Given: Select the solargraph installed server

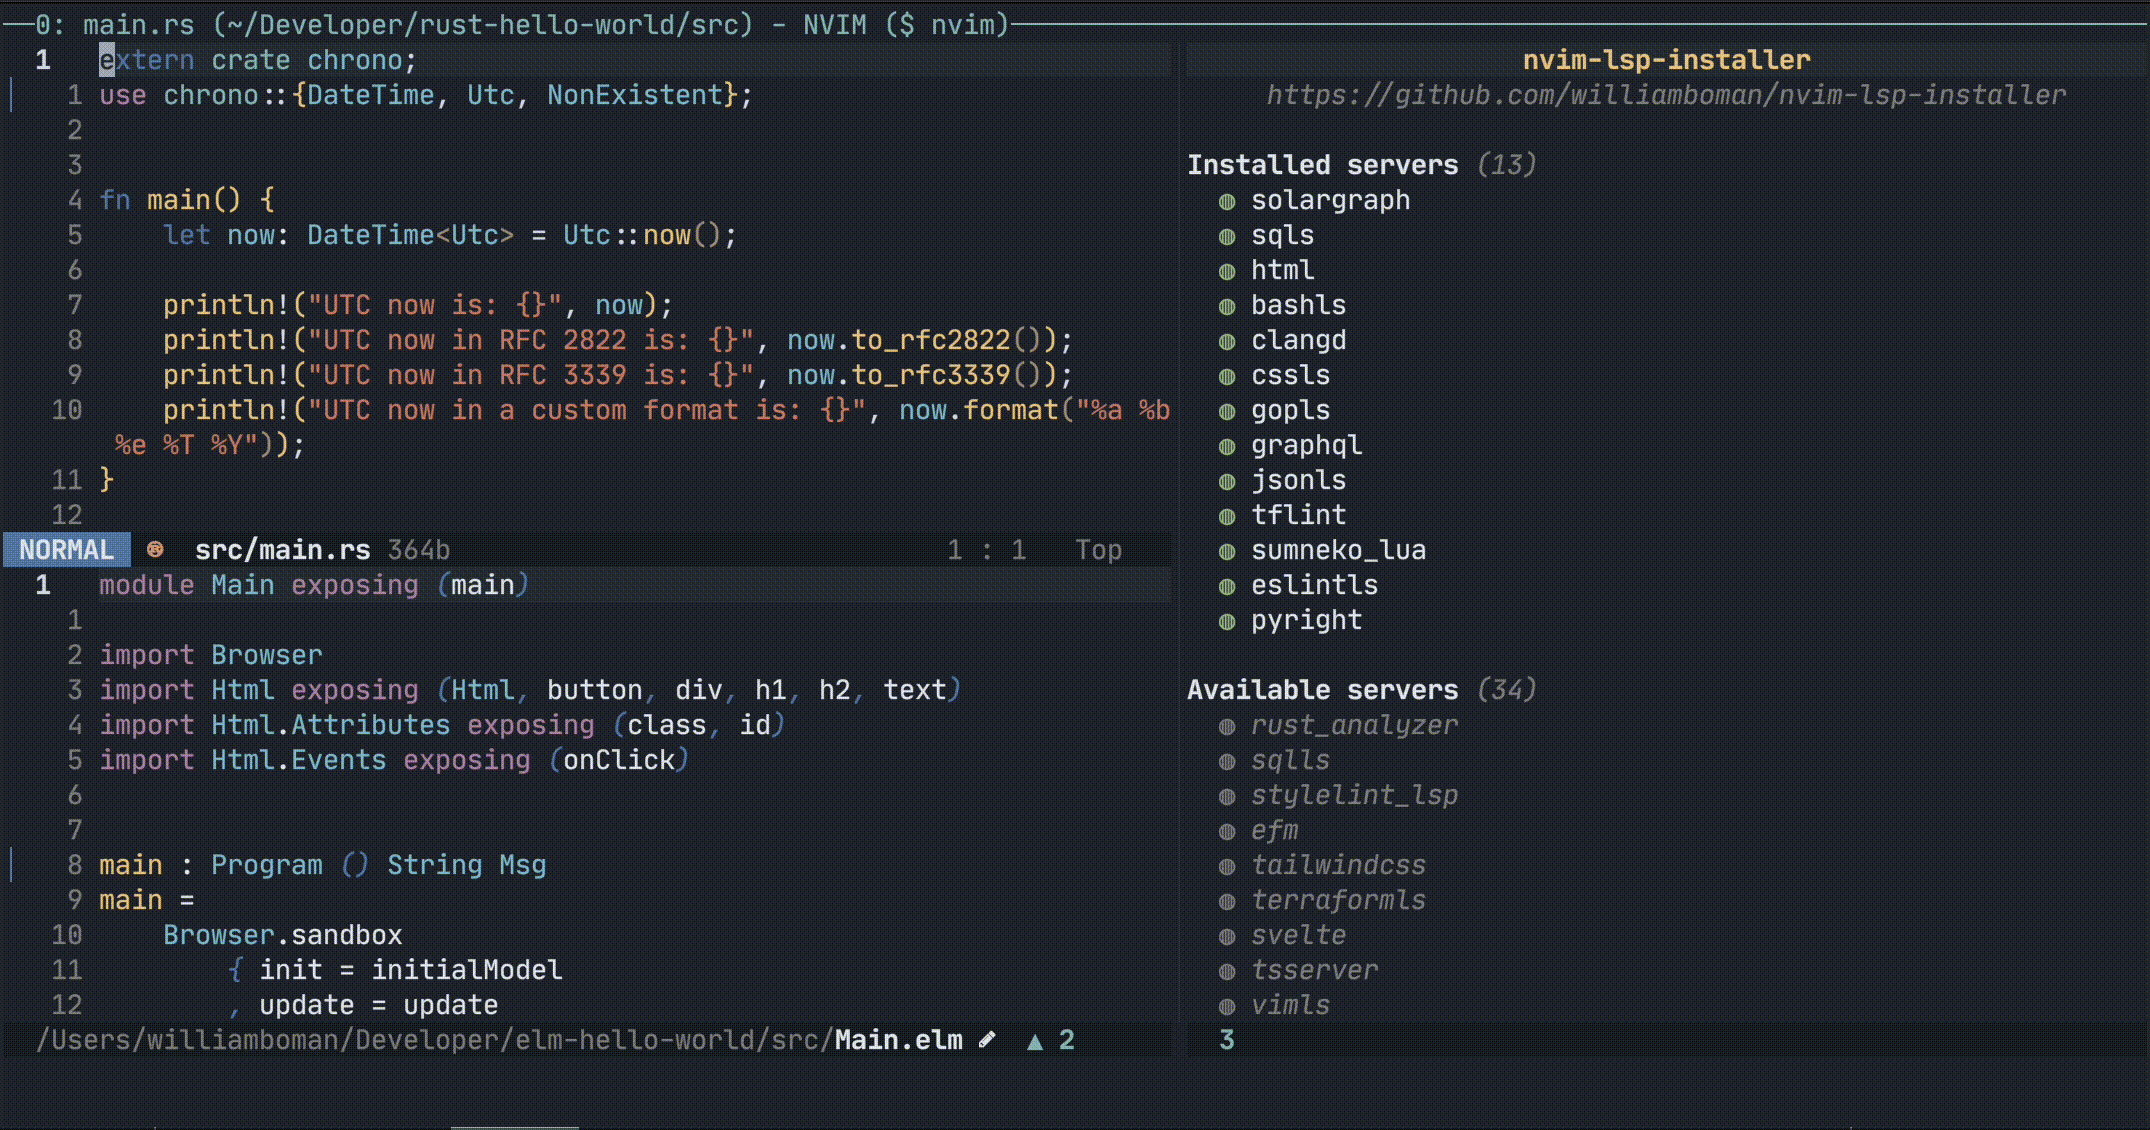Looking at the screenshot, I should click(1330, 200).
